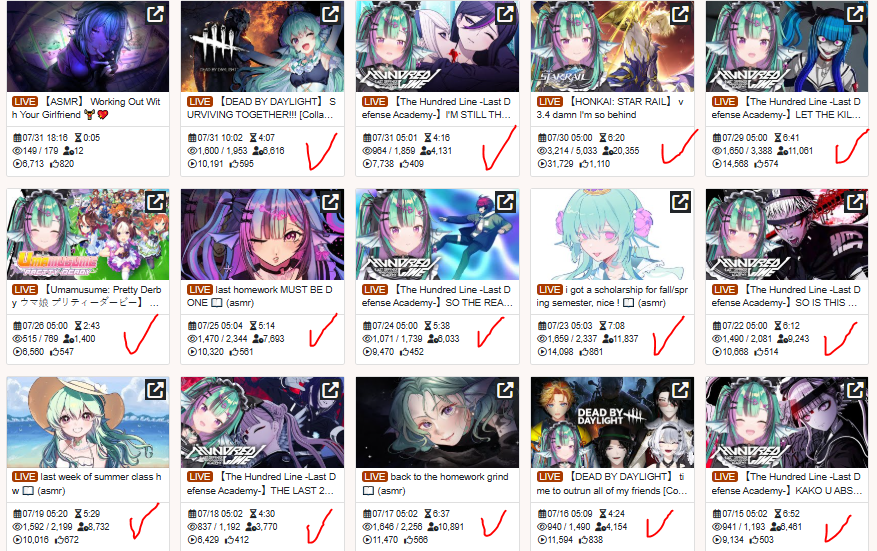Image resolution: width=877 pixels, height=551 pixels.
Task: Click 'i got a scholarship for fall/spring semester' title
Action: coord(612,296)
